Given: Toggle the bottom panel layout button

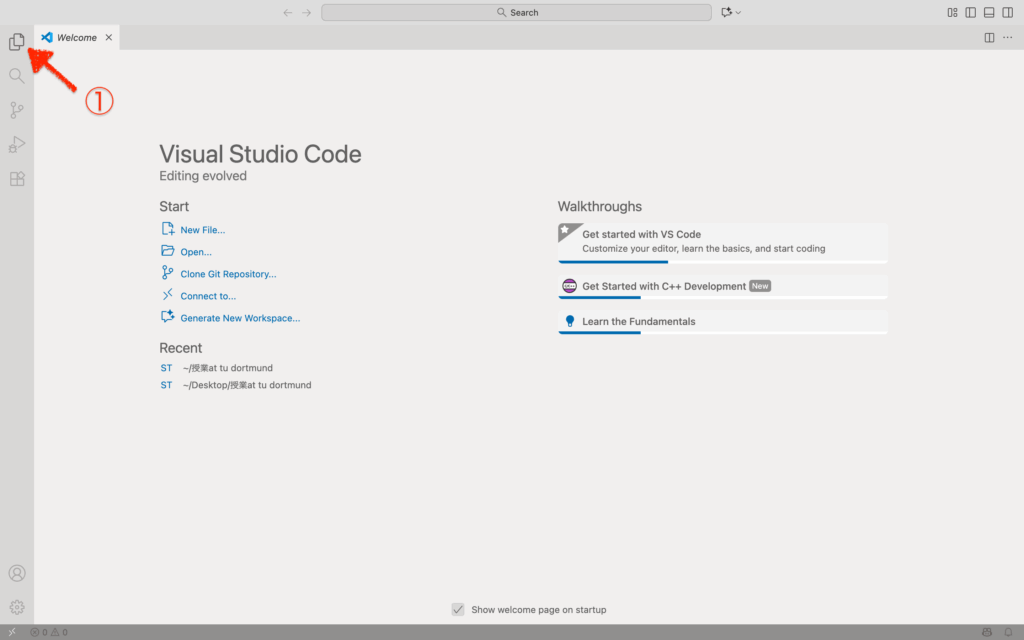Looking at the screenshot, I should pyautogui.click(x=989, y=12).
